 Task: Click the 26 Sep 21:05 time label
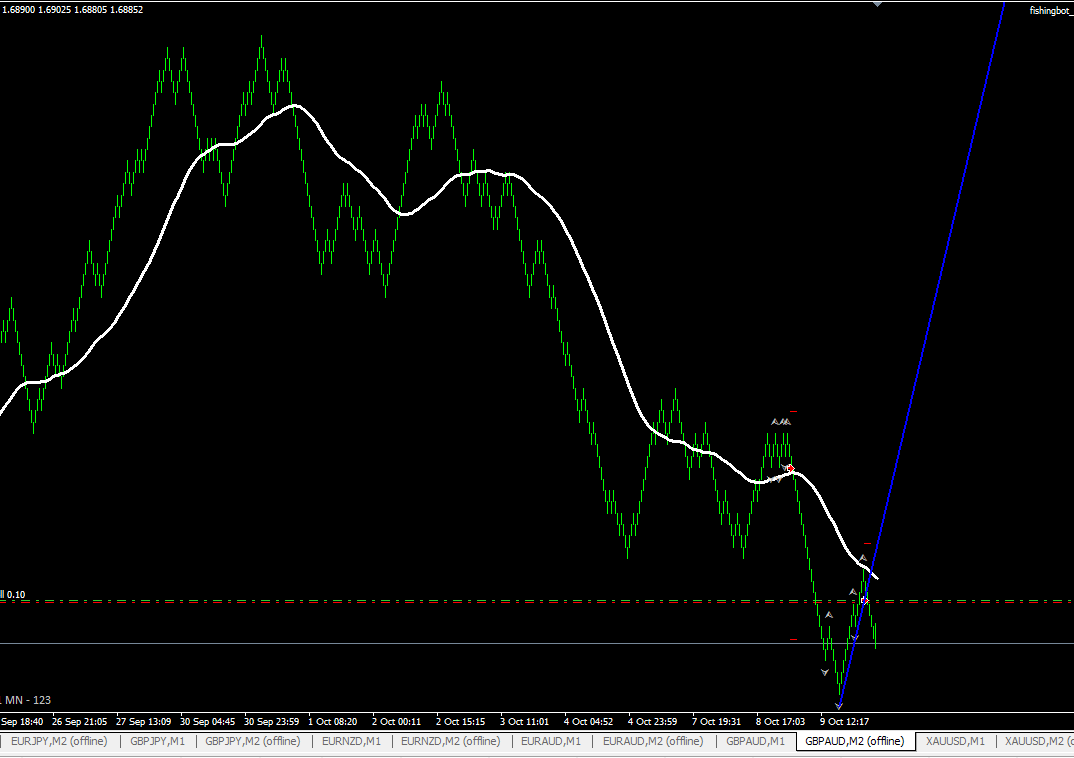[x=79, y=721]
